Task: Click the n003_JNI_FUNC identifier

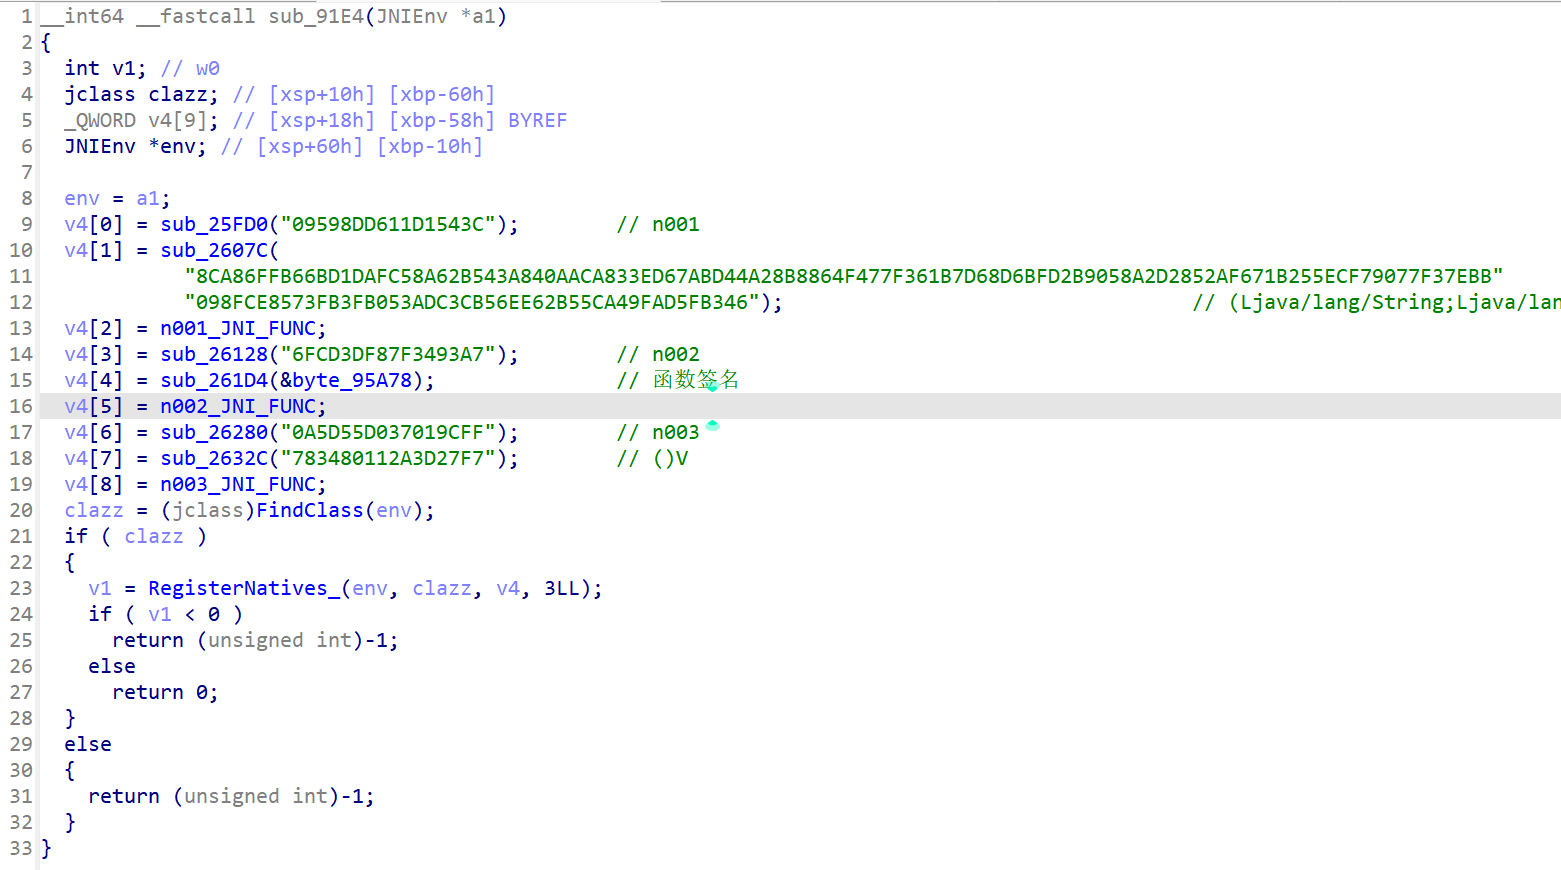Action: pos(238,484)
